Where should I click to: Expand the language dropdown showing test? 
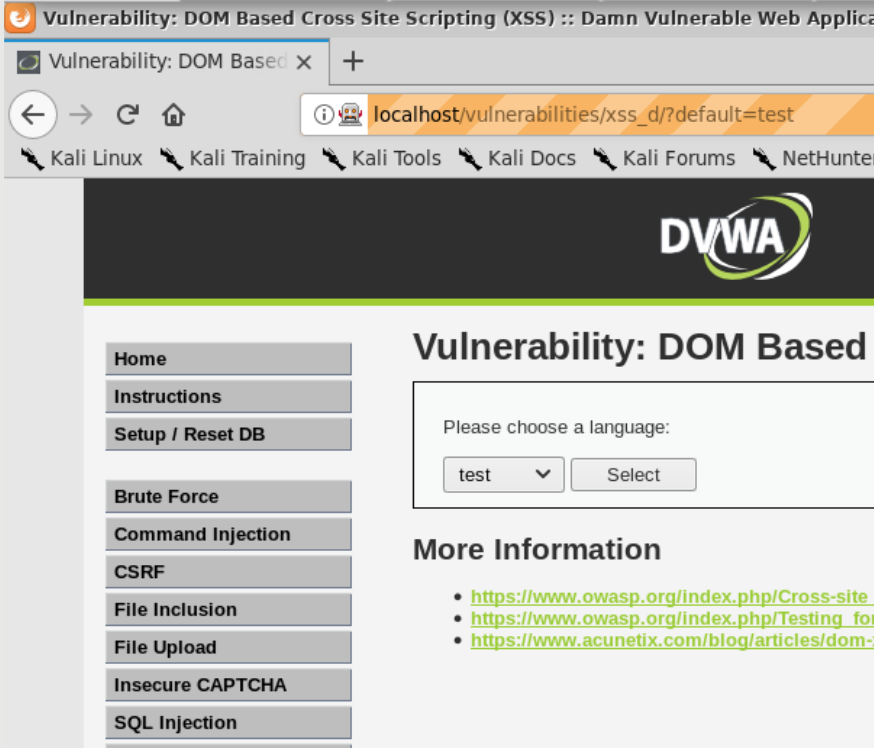pos(503,475)
